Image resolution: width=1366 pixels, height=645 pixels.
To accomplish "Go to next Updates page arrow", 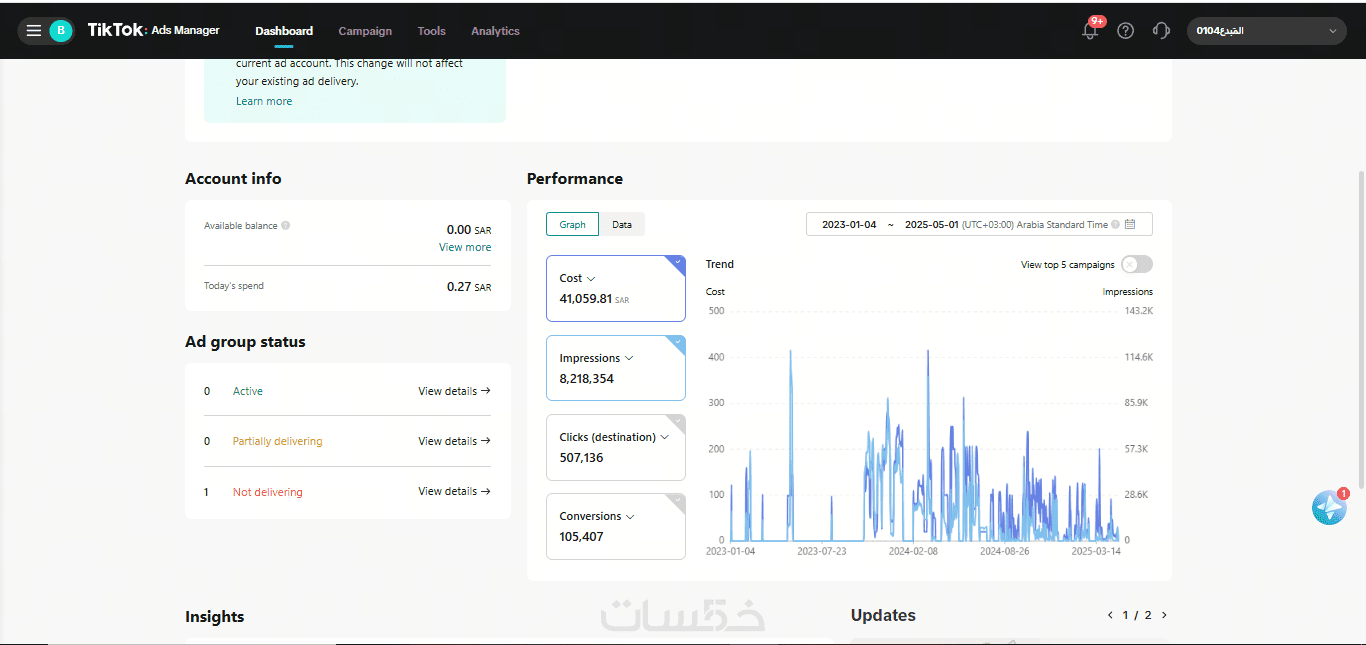I will pos(1164,615).
